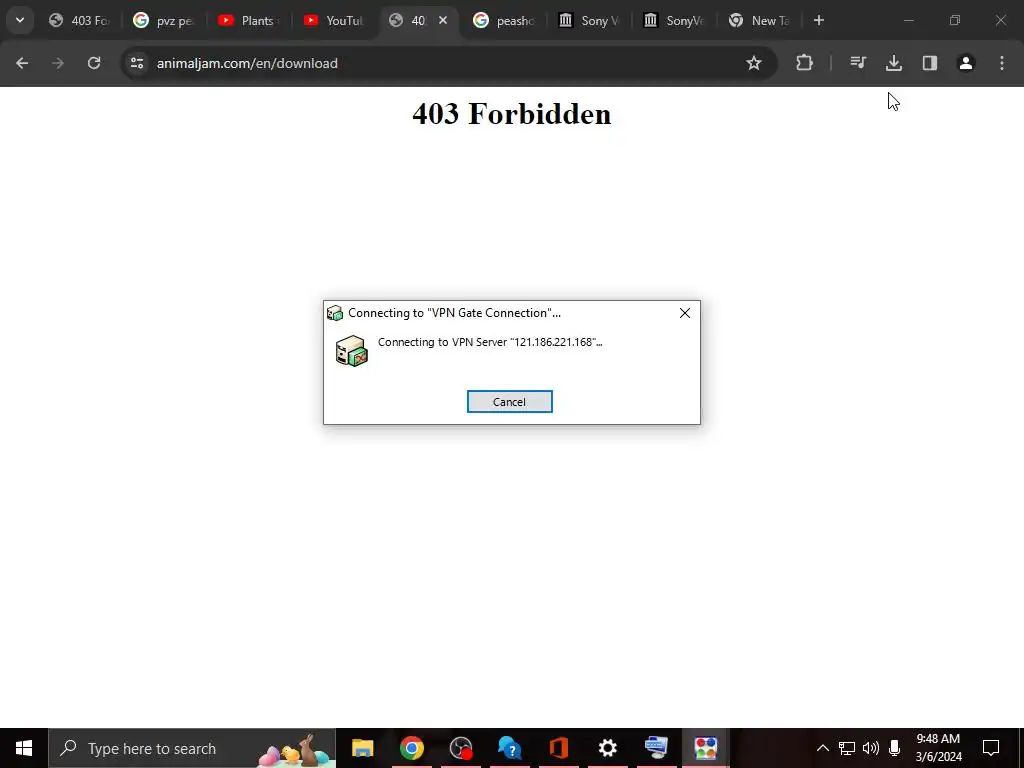
Task: Click the Easter eggs search highlight icon
Action: 295,750
